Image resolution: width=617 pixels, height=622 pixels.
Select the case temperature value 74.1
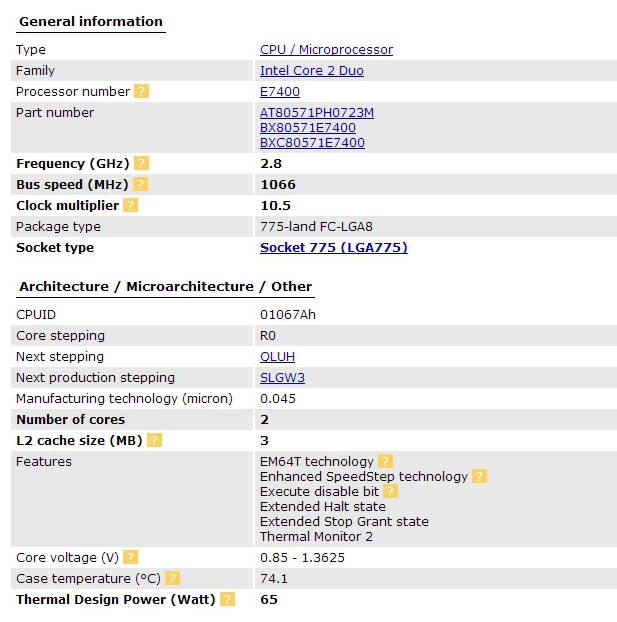[x=274, y=578]
